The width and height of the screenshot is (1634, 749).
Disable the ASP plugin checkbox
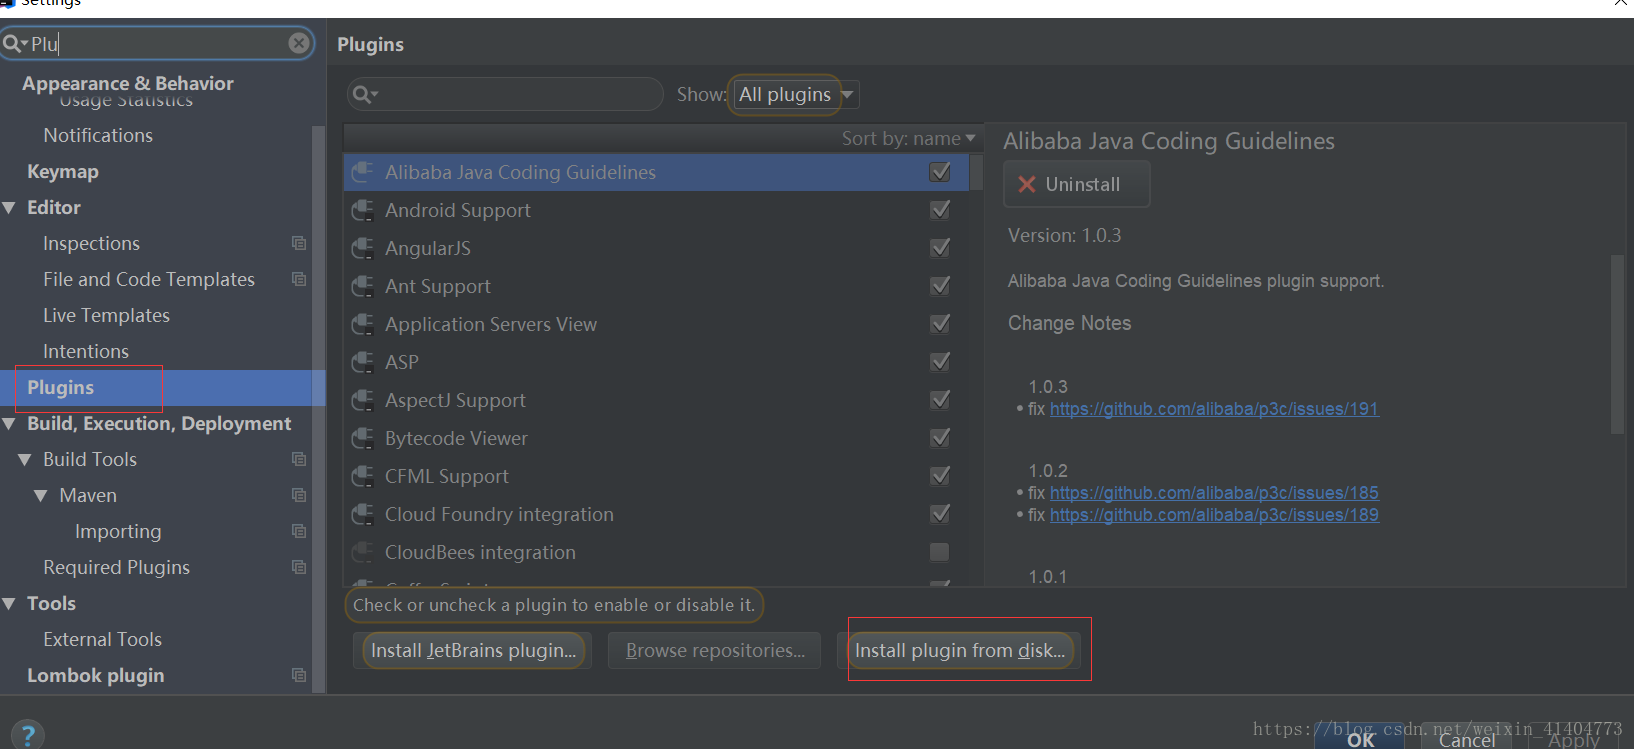[940, 362]
